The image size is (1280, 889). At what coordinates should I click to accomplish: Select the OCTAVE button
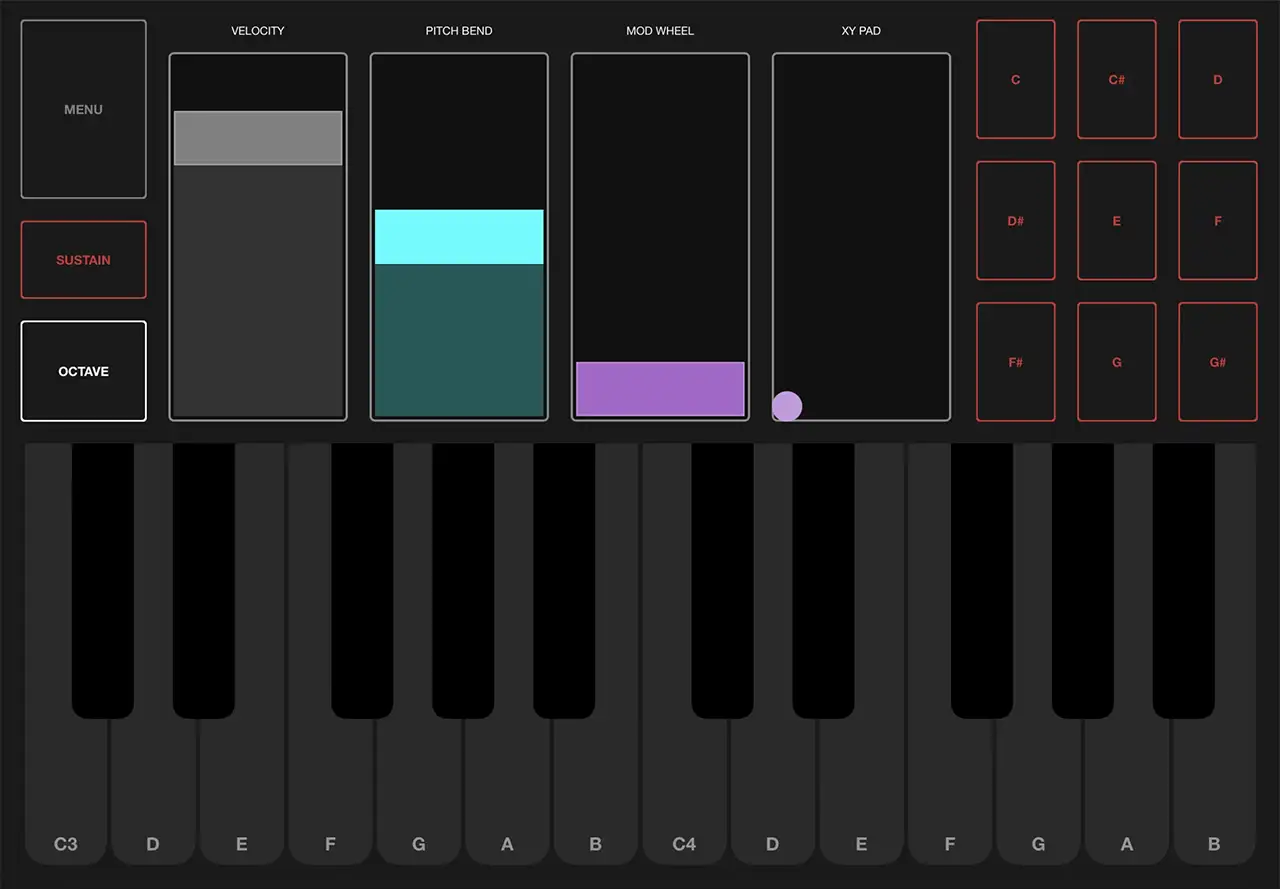coord(84,371)
